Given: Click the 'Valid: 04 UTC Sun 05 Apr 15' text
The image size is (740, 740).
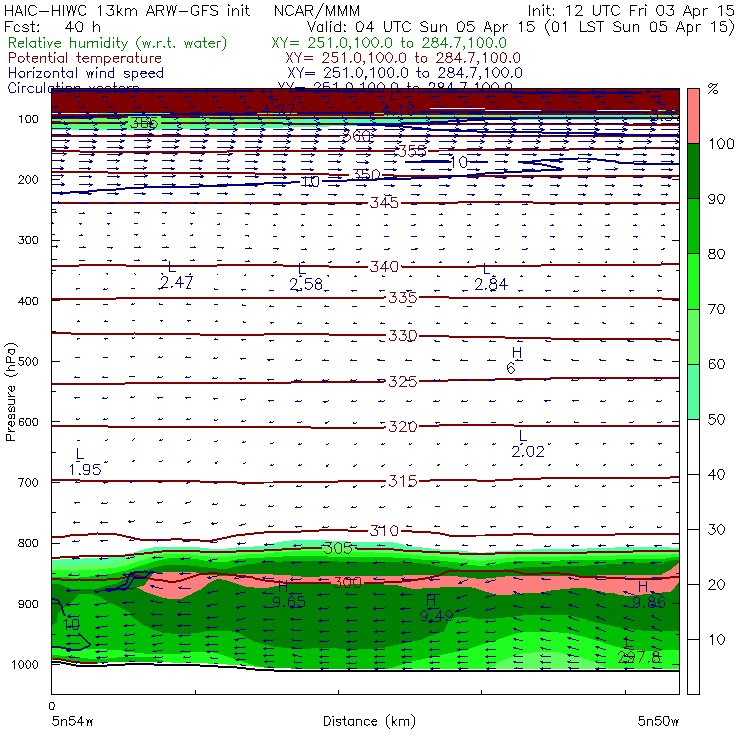Looking at the screenshot, I should tap(421, 26).
